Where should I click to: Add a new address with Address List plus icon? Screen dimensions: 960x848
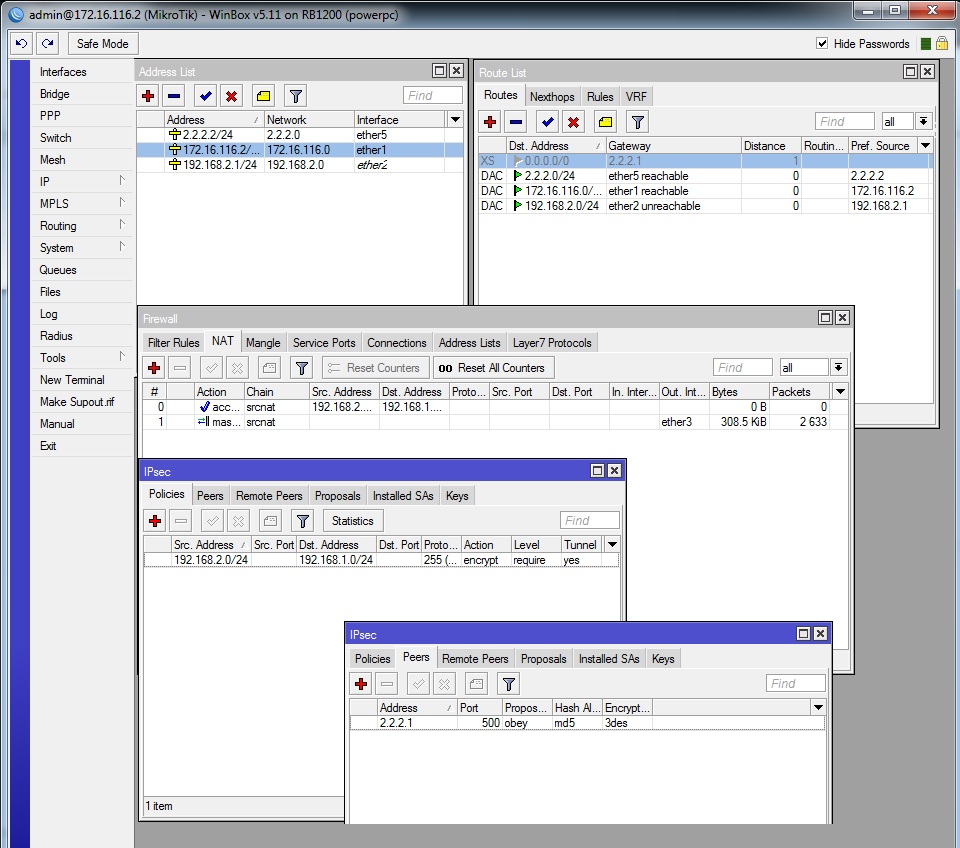tap(148, 96)
